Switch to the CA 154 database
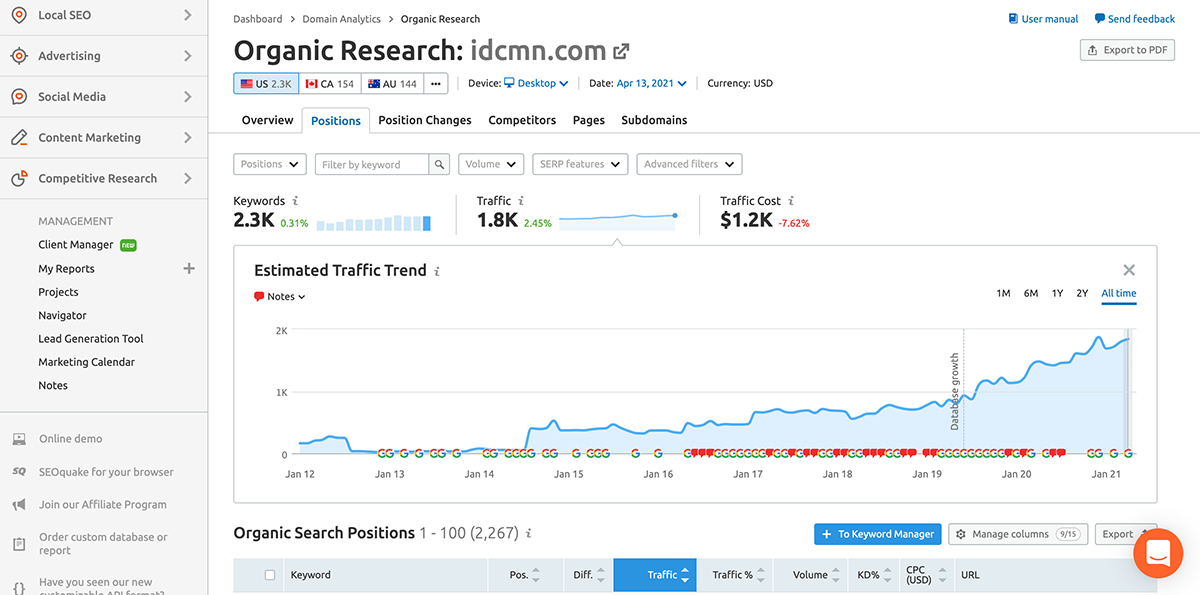1200x595 pixels. [x=330, y=84]
